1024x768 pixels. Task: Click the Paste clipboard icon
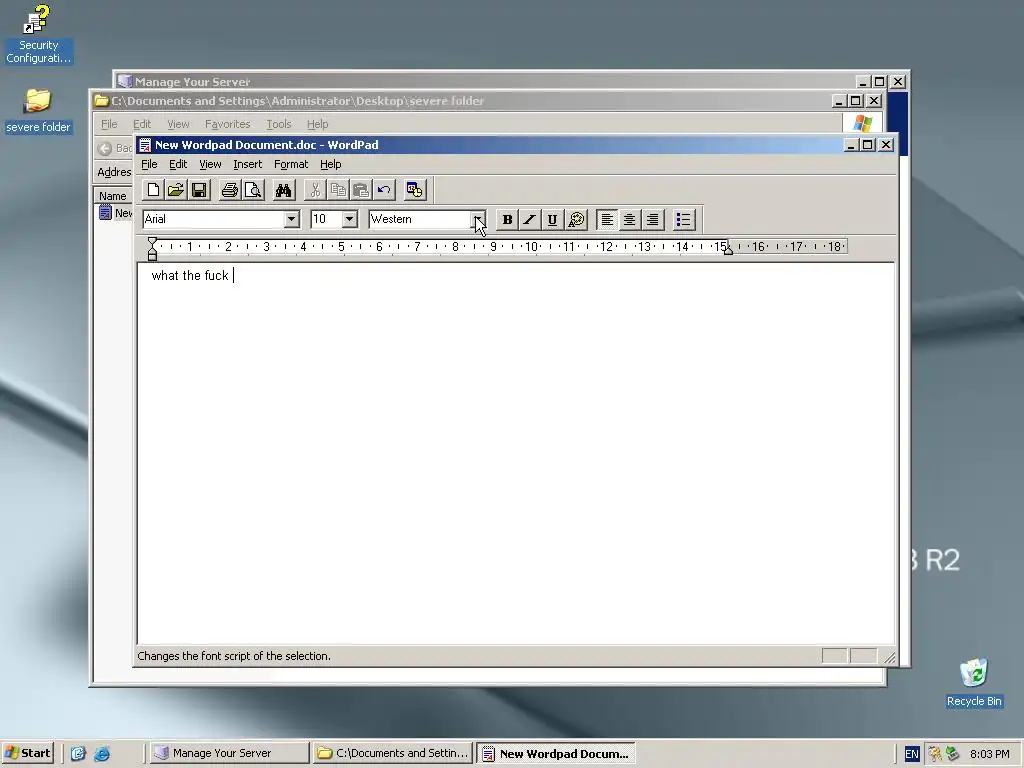coord(360,190)
